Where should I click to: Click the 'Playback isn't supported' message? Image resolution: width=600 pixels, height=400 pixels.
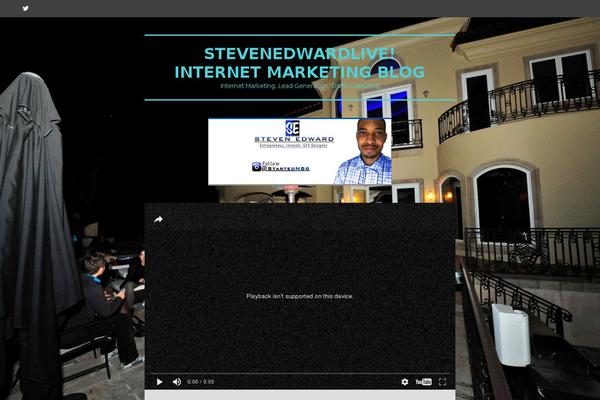[299, 296]
